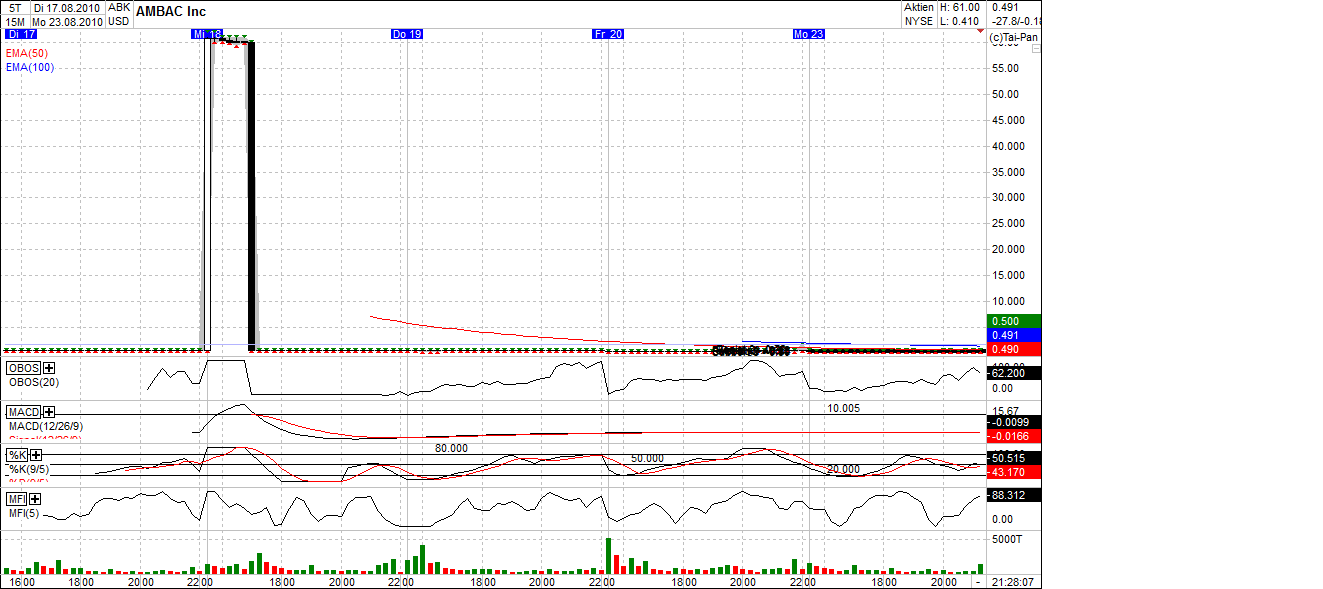Image resolution: width=1323 pixels, height=589 pixels.
Task: Select the %K indicator label box
Action: point(17,455)
